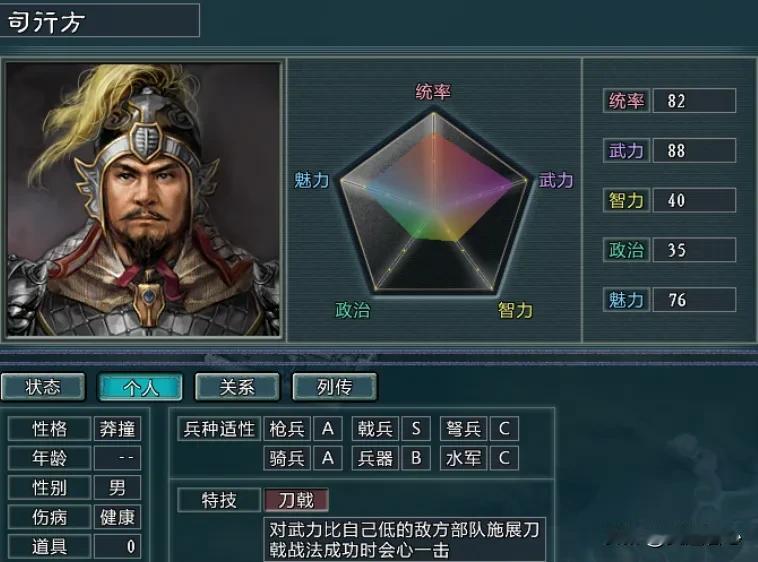758x562 pixels.
Task: Switch to the 状态 tab
Action: [43, 387]
